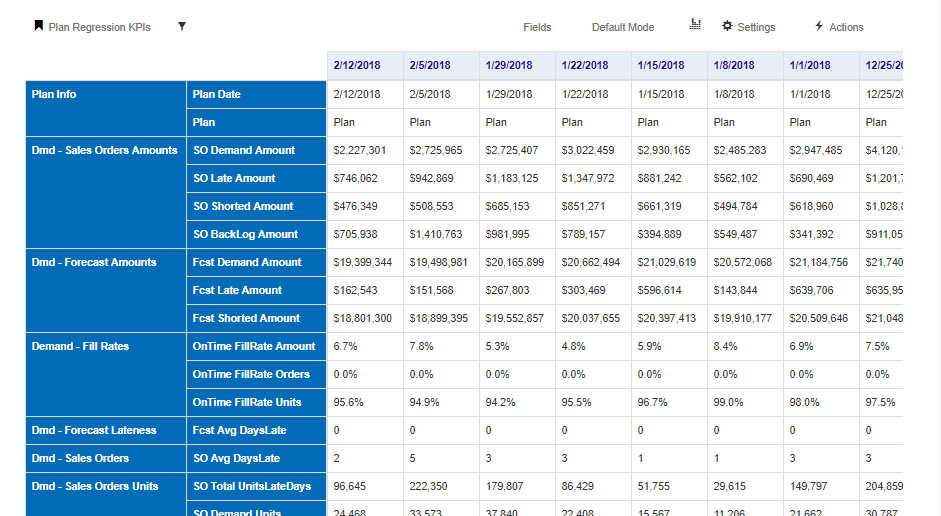Select the 2/12/2018 column header
The height and width of the screenshot is (516, 941).
[357, 65]
